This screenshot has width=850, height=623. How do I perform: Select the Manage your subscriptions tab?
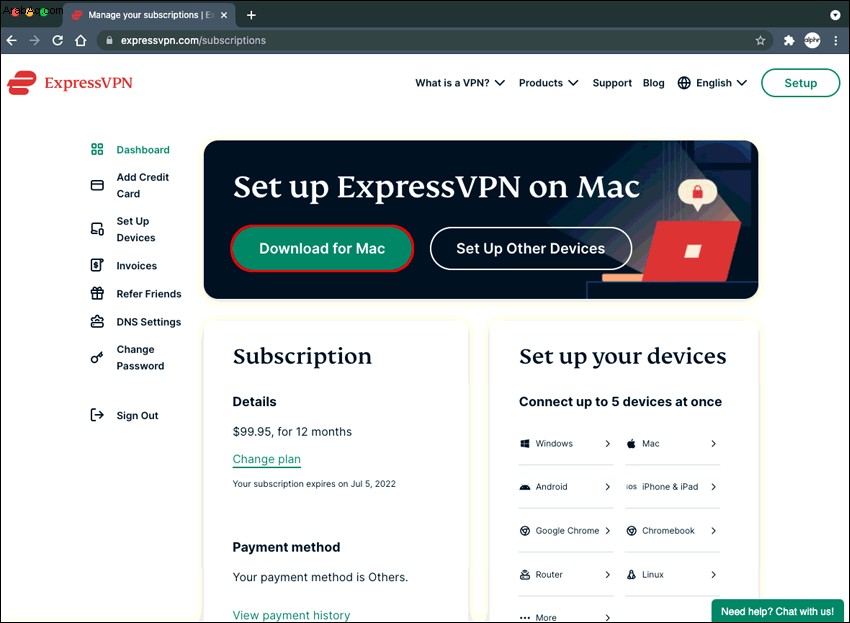pyautogui.click(x=149, y=15)
